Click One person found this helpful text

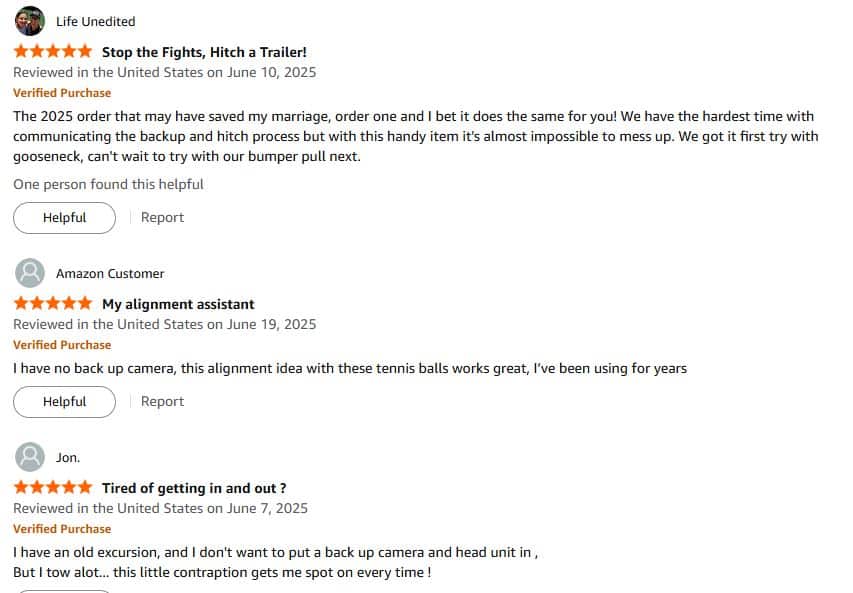(x=108, y=184)
